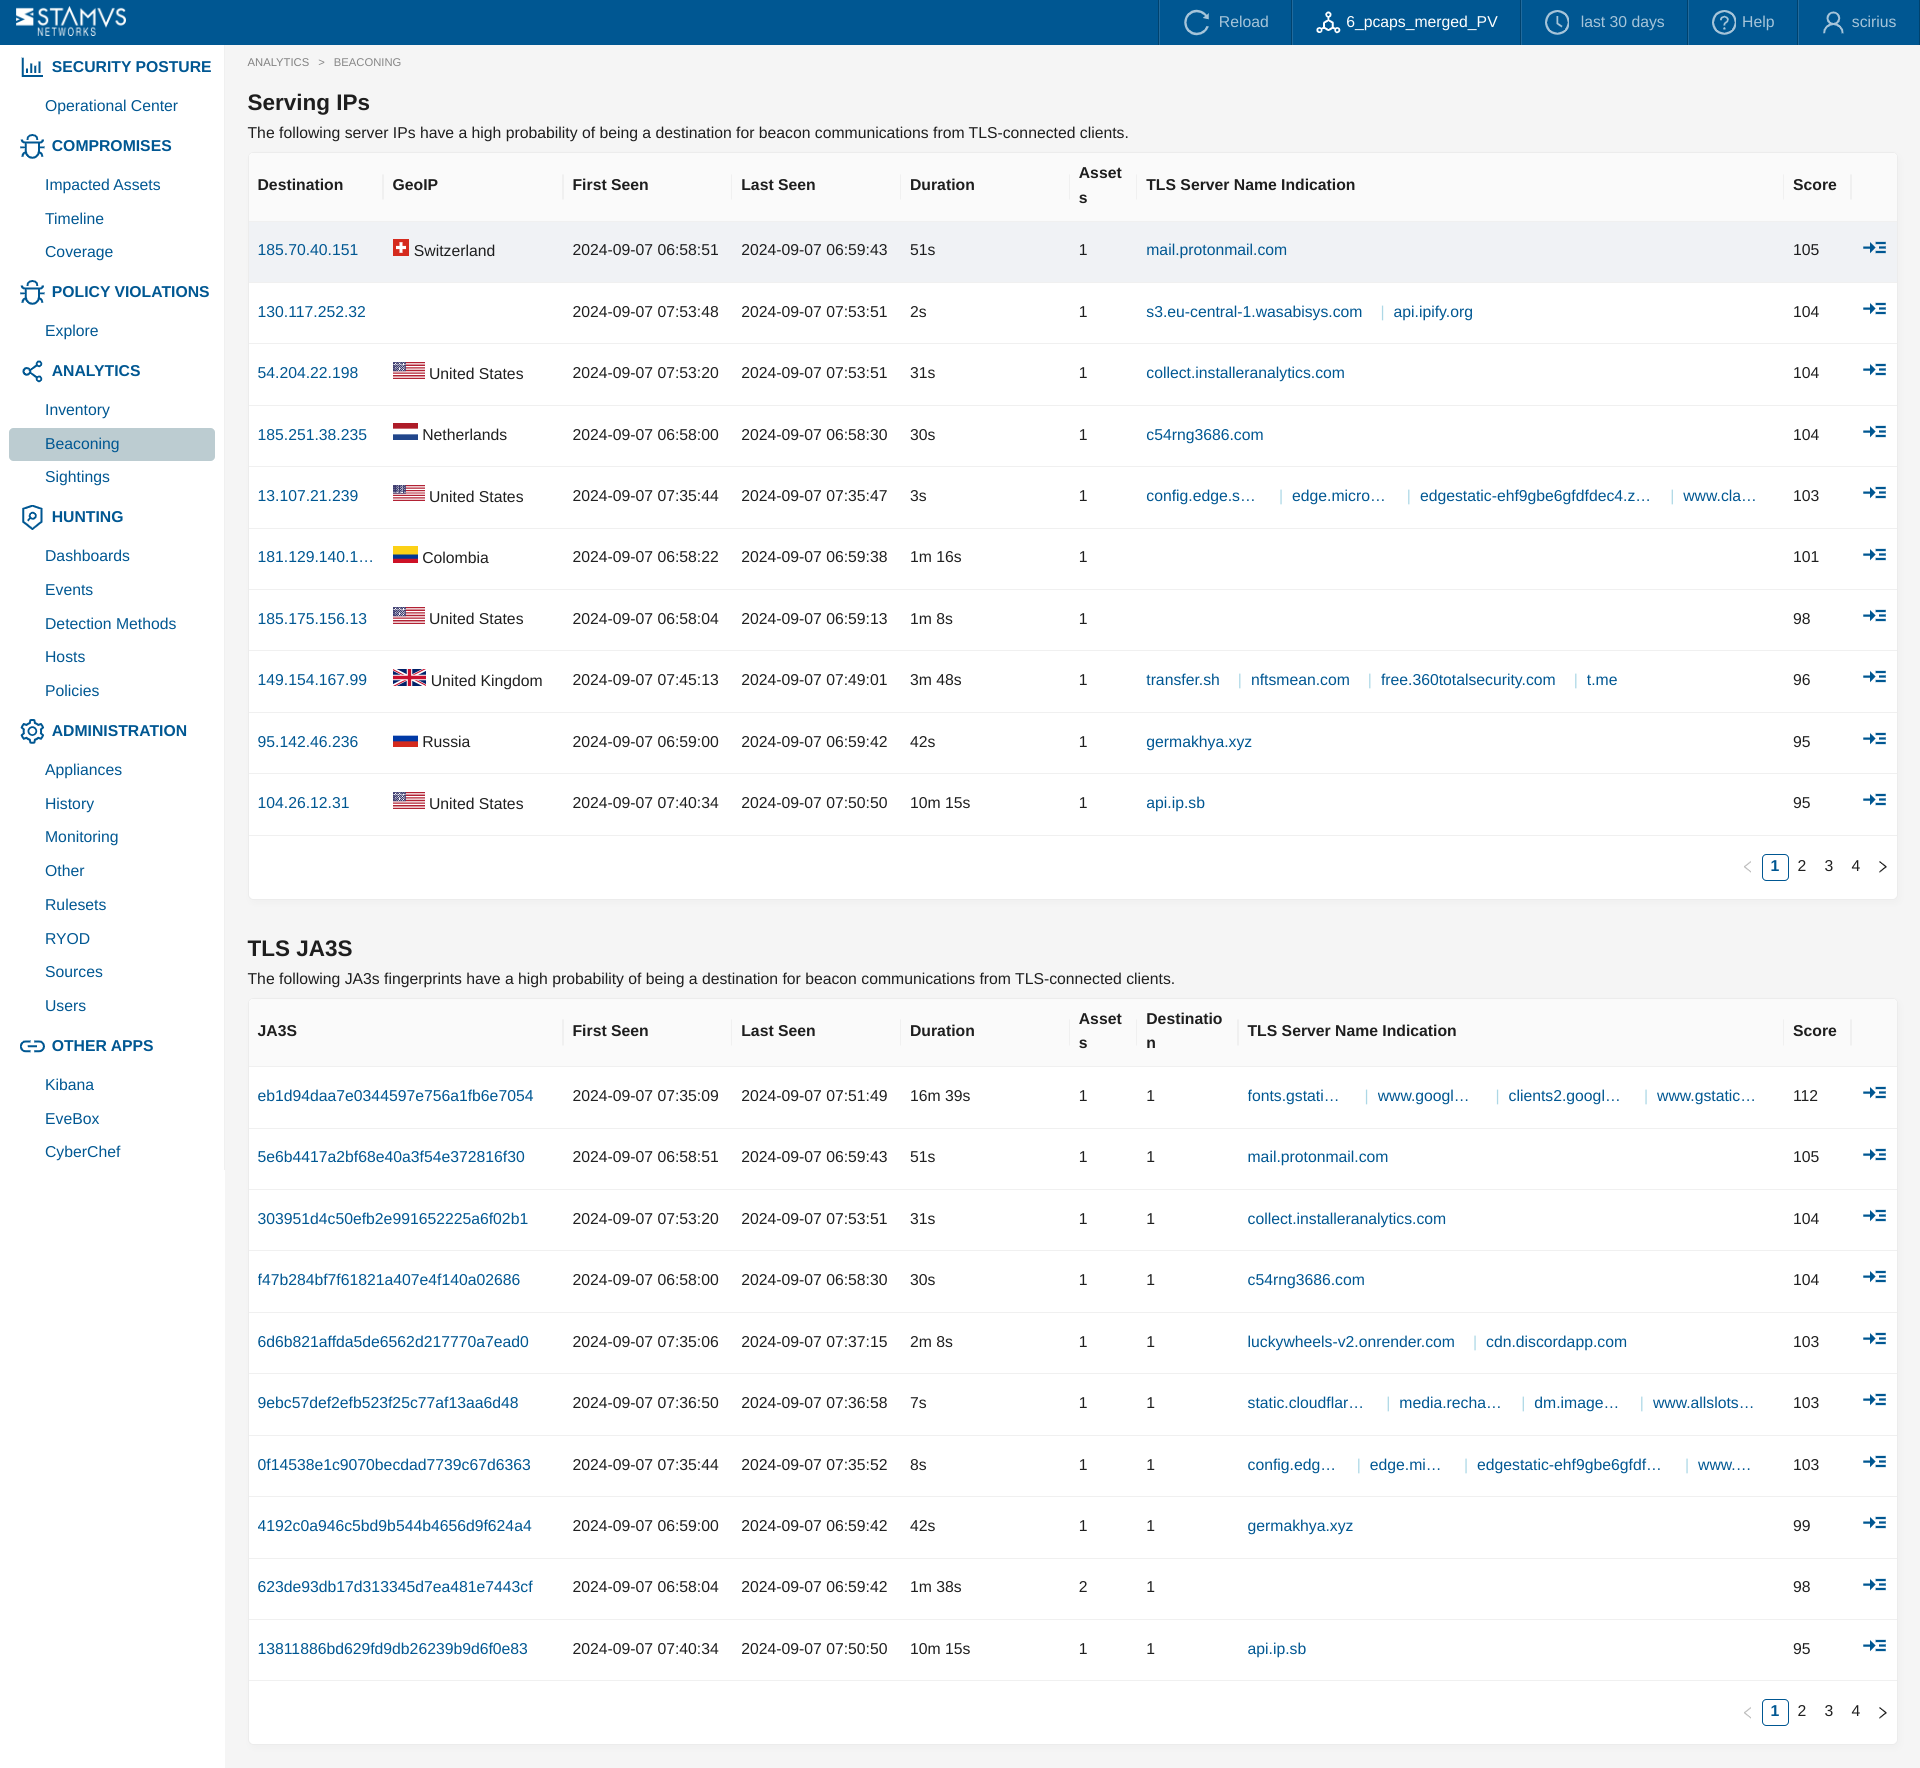
Task: Go to page 4 of TLS JA3S table
Action: pos(1855,1711)
